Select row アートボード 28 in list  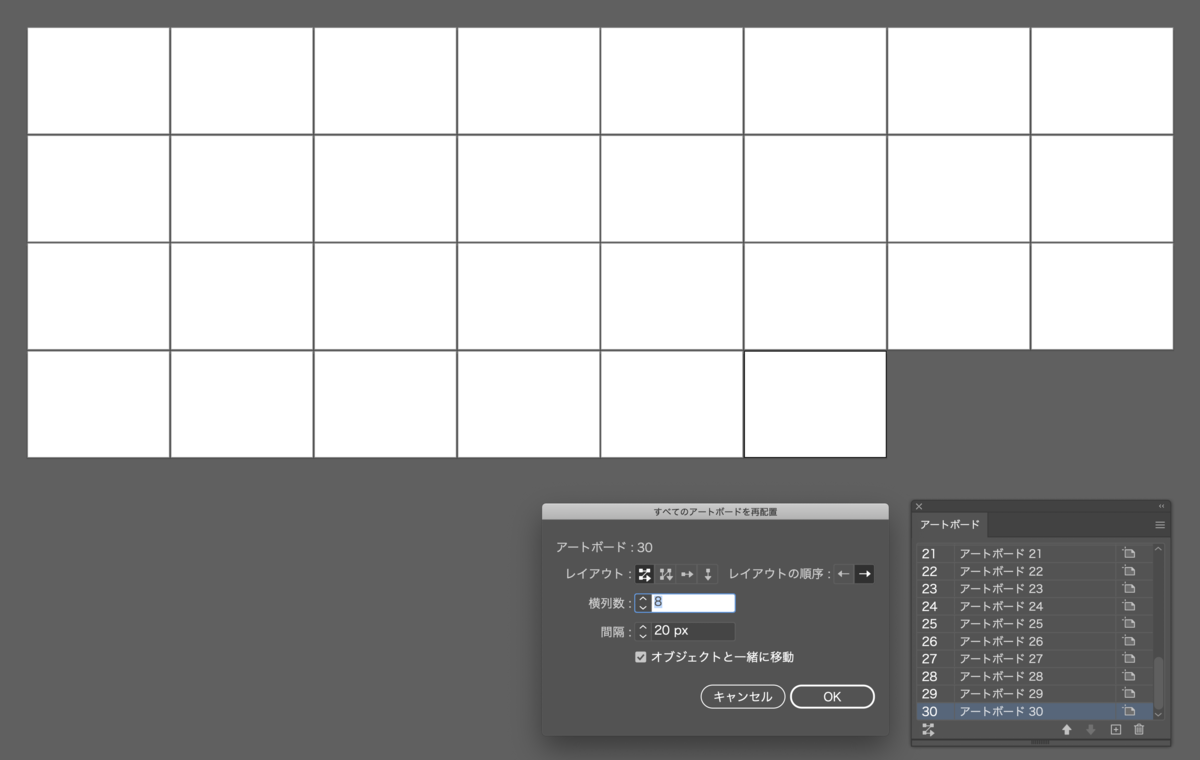click(x=1034, y=676)
